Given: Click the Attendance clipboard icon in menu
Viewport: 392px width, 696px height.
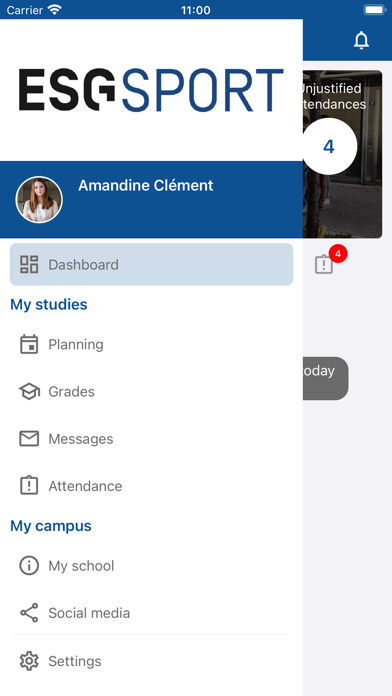Looking at the screenshot, I should point(29,486).
